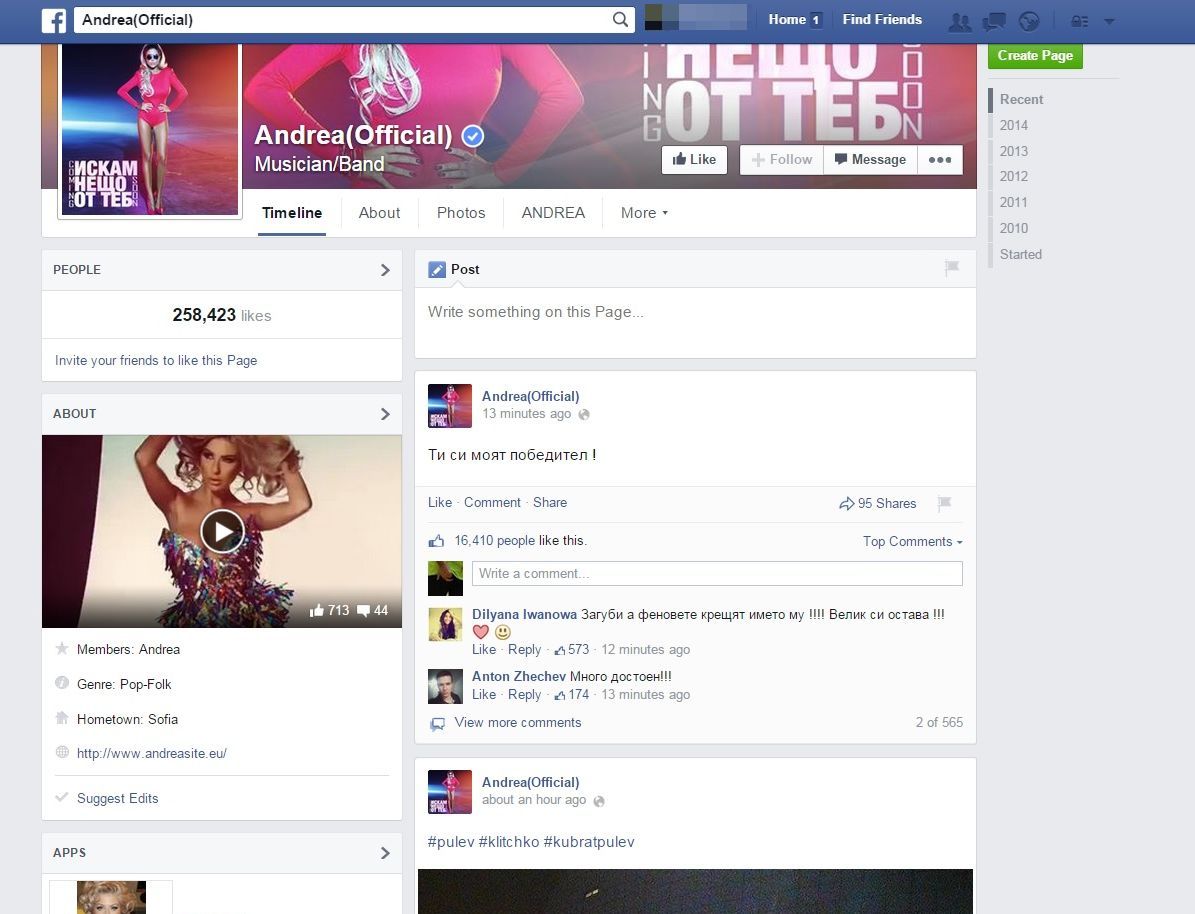Click the globe audience icon by 13 minutes ago
Viewport: 1195px width, 914px height.
pos(584,415)
